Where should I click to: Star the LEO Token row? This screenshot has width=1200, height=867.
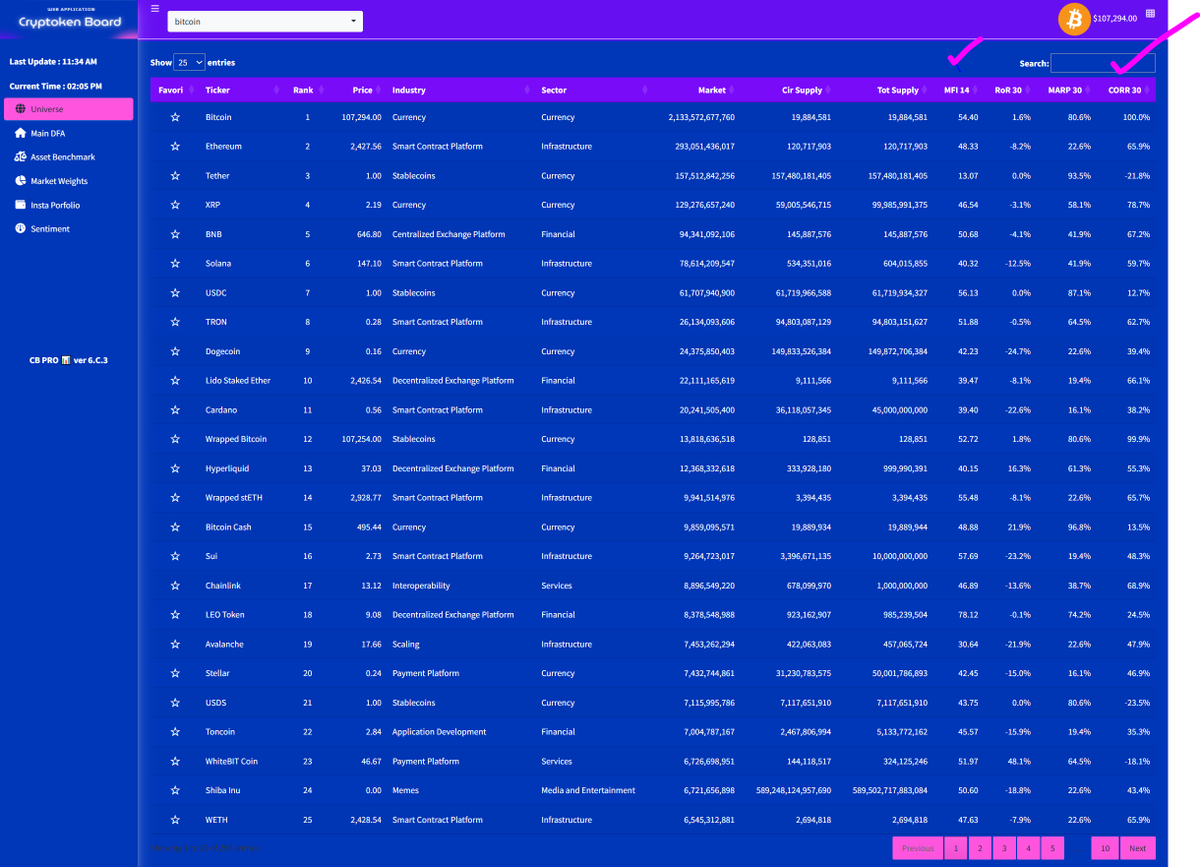[175, 615]
